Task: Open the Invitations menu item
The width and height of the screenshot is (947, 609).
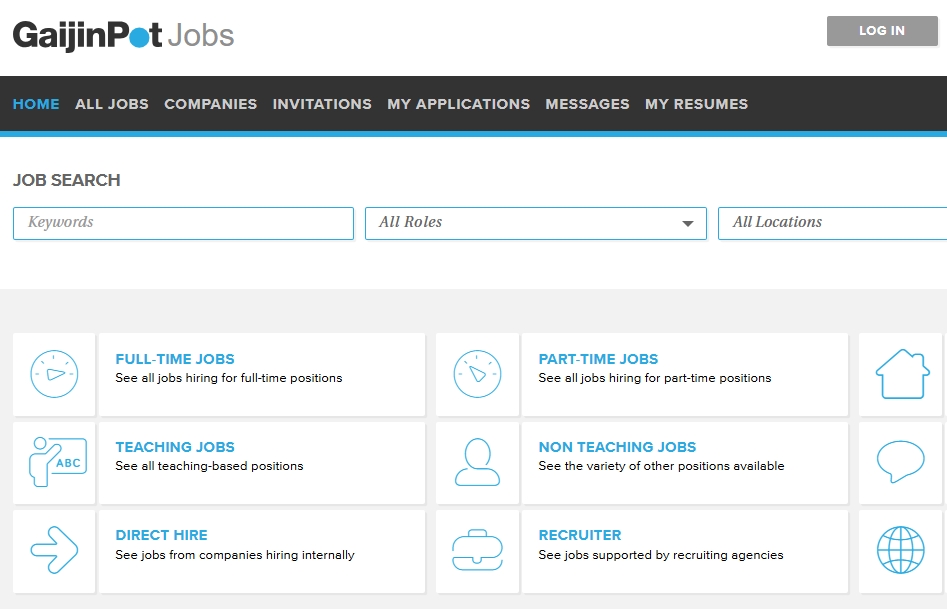Action: pos(322,104)
